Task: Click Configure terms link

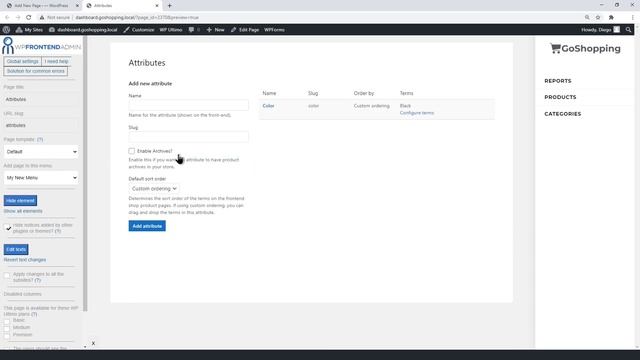Action: (x=417, y=113)
